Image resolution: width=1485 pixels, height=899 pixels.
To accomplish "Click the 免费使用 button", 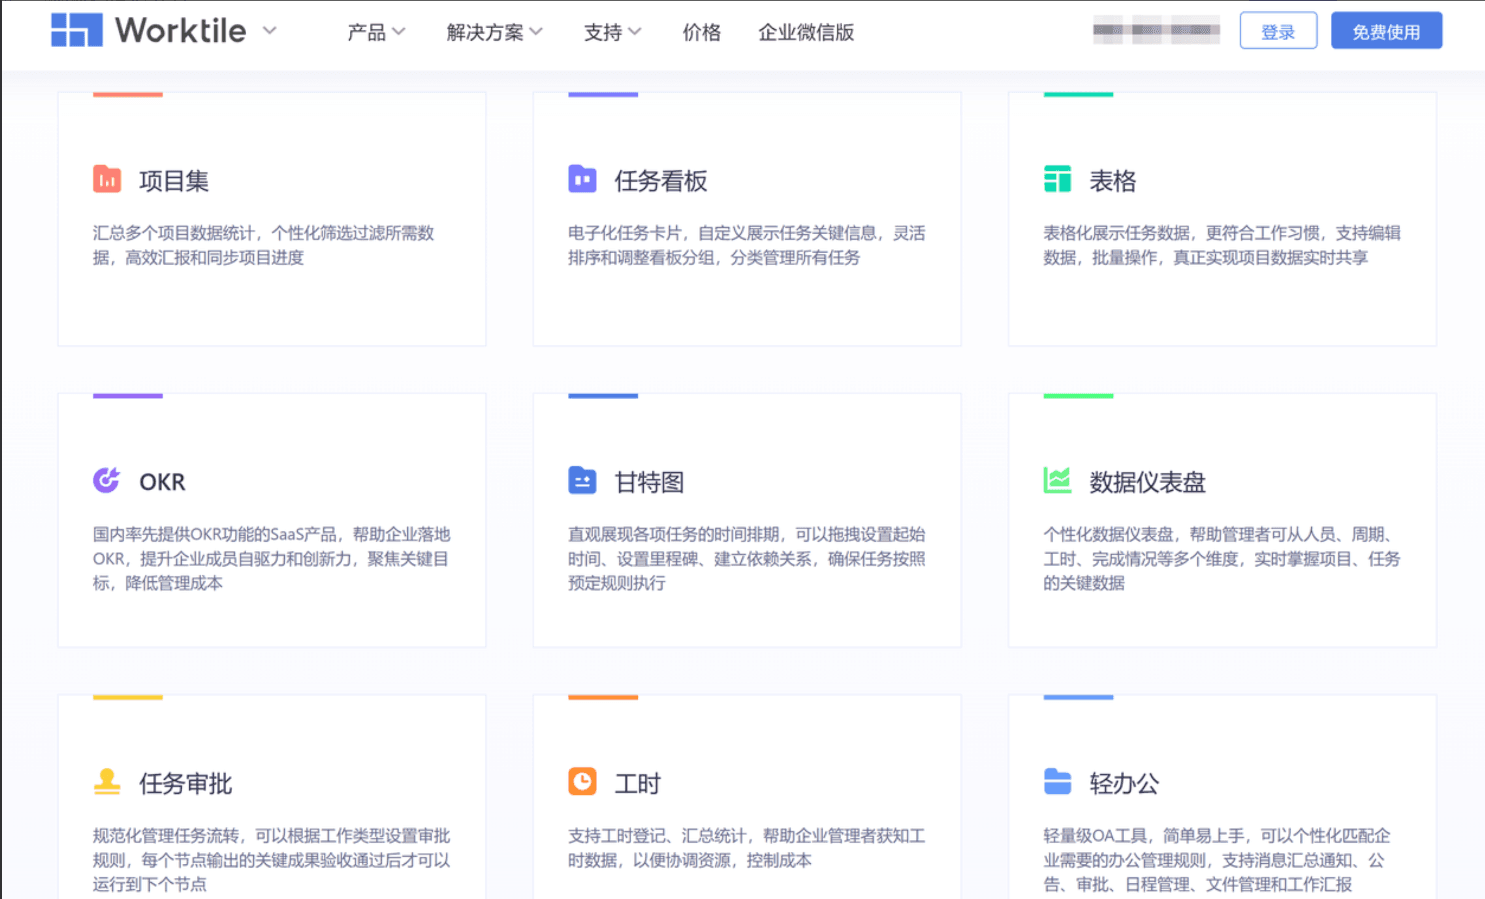I will [1386, 31].
